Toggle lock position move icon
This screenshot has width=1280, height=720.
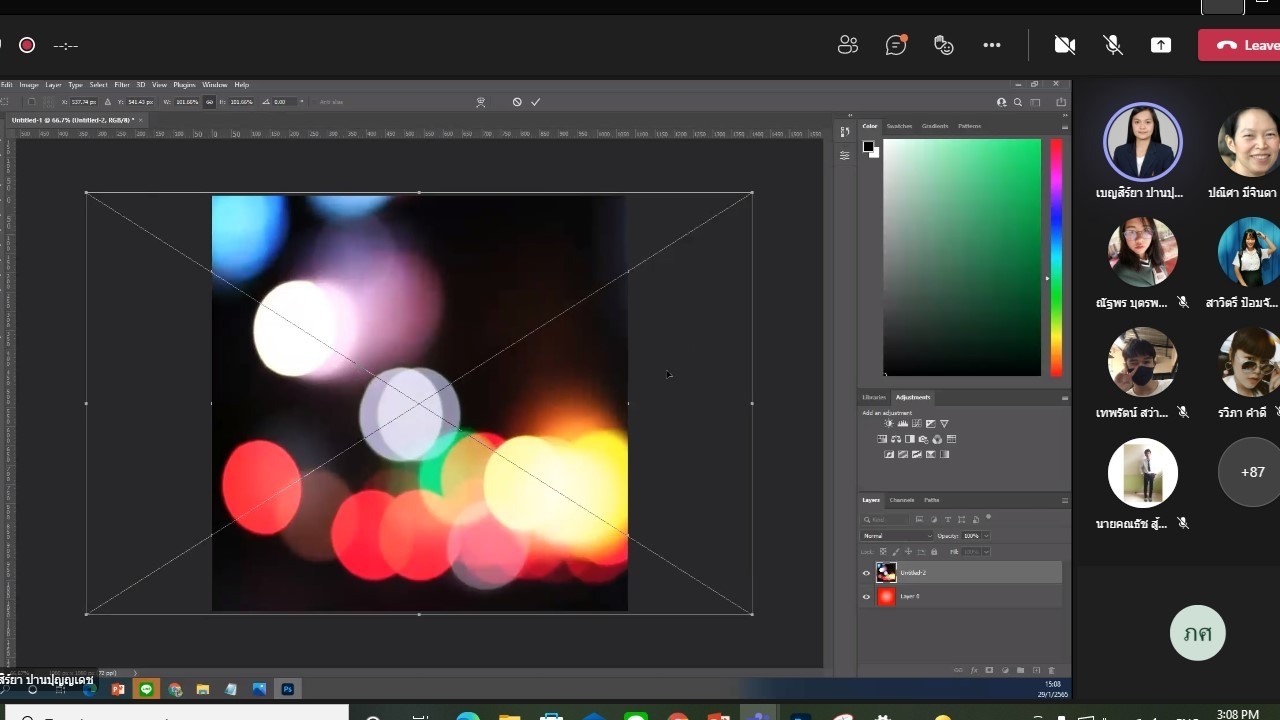(x=908, y=552)
